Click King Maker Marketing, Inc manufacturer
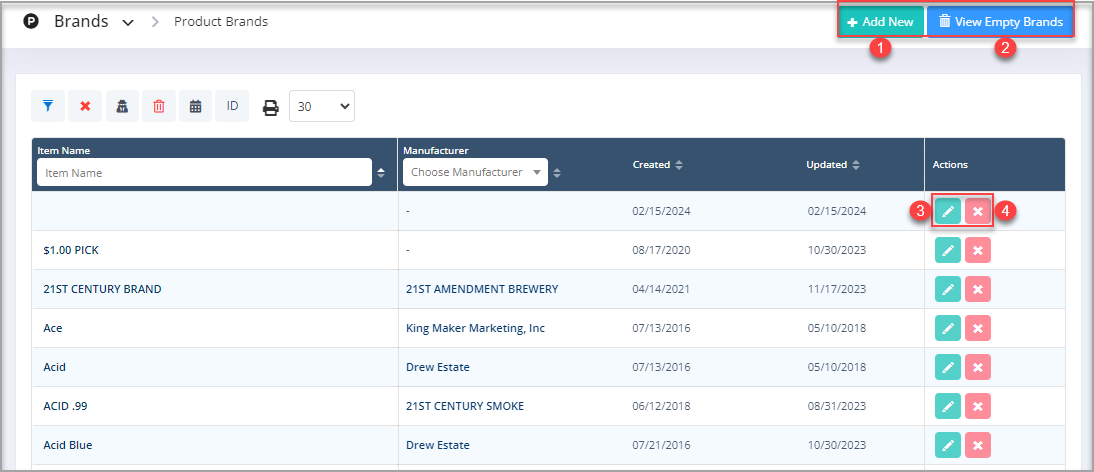1094x472 pixels. click(x=475, y=328)
